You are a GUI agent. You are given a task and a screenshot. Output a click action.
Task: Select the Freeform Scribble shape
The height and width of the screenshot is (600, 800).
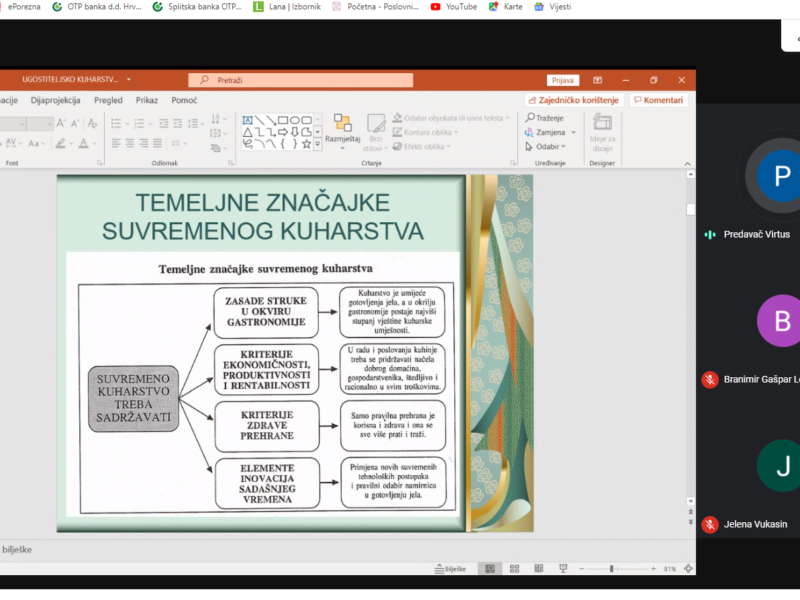pos(247,144)
